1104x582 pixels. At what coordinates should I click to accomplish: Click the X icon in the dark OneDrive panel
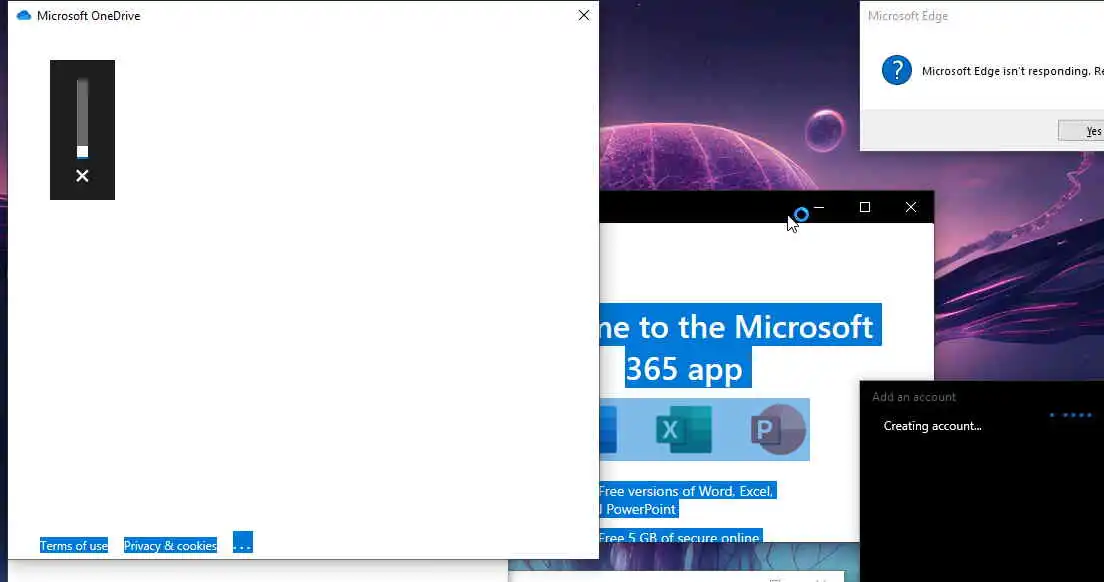click(x=82, y=176)
